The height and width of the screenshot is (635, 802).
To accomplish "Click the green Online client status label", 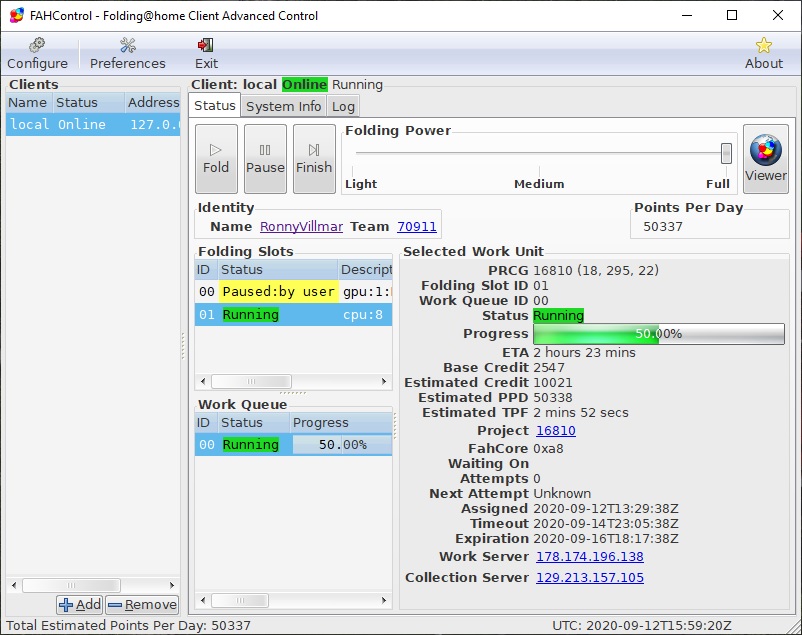I will point(304,84).
